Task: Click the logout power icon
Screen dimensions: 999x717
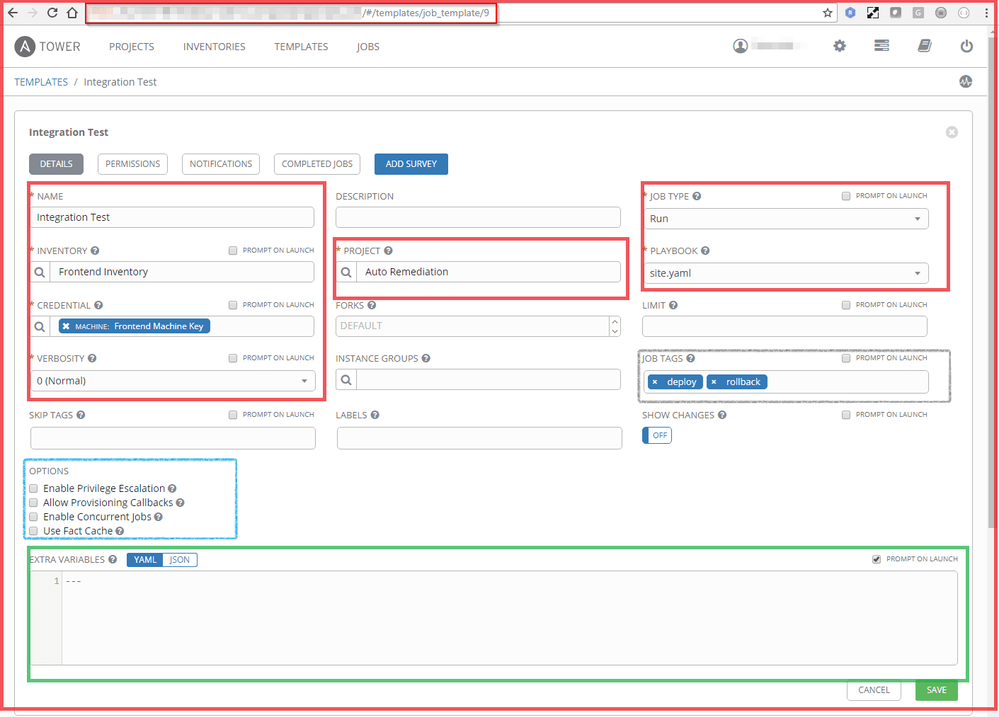Action: [966, 46]
